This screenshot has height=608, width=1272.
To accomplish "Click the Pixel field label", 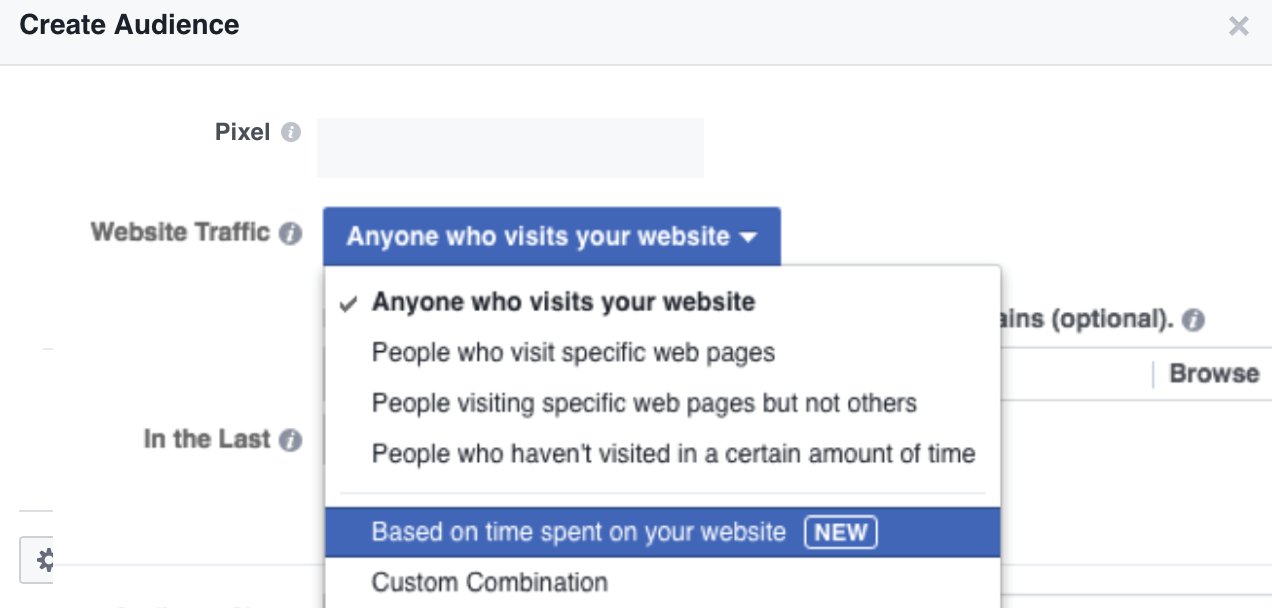I will tap(242, 132).
